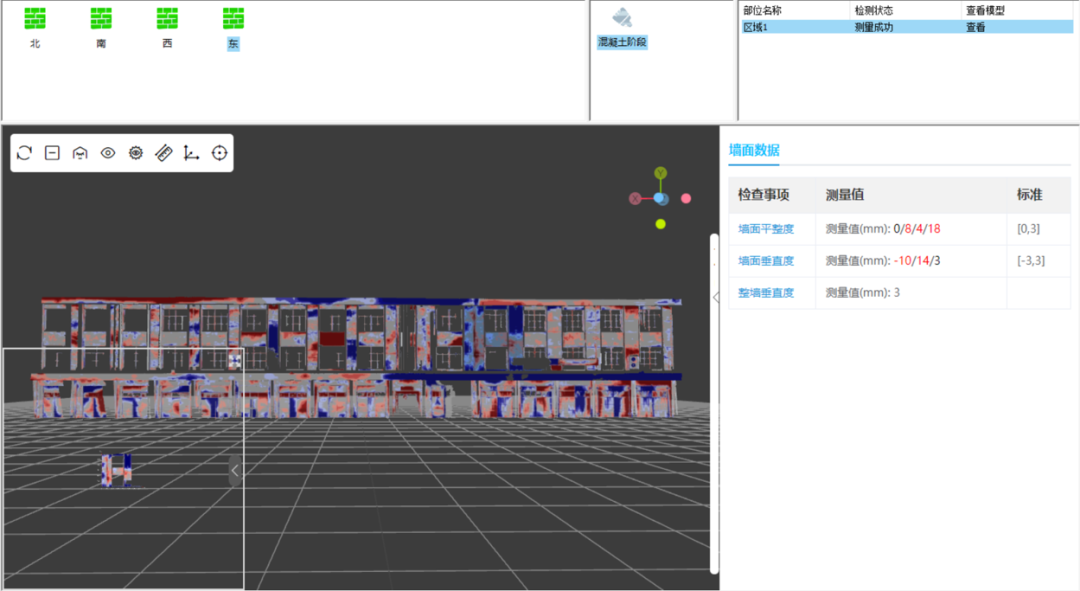Click the refresh/rotate view toolbar icon

point(25,153)
